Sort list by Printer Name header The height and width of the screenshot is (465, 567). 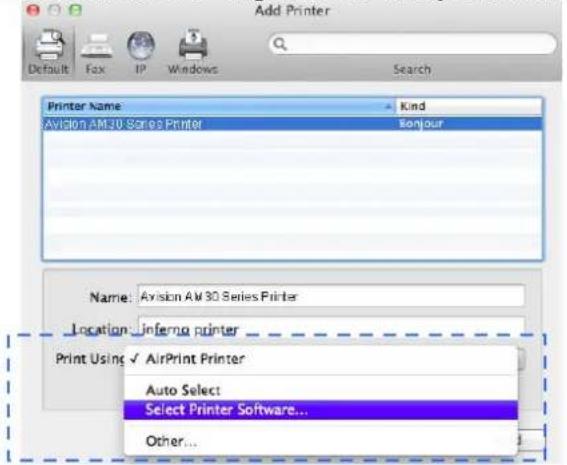tap(219, 106)
